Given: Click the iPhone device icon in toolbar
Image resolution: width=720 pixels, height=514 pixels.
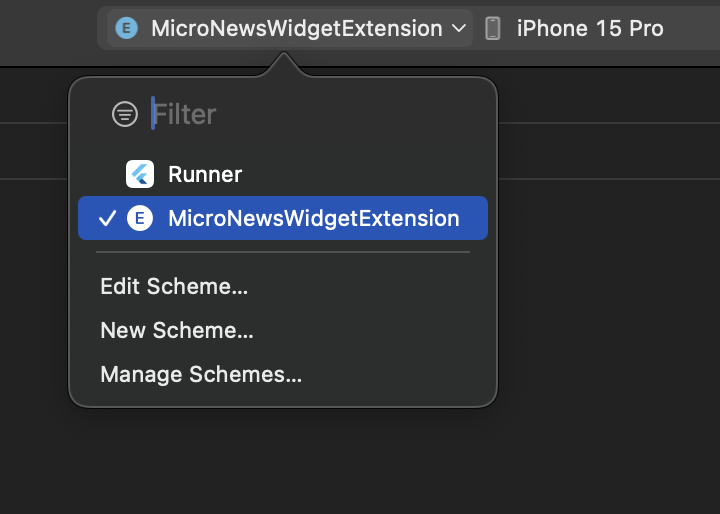Looking at the screenshot, I should [492, 28].
